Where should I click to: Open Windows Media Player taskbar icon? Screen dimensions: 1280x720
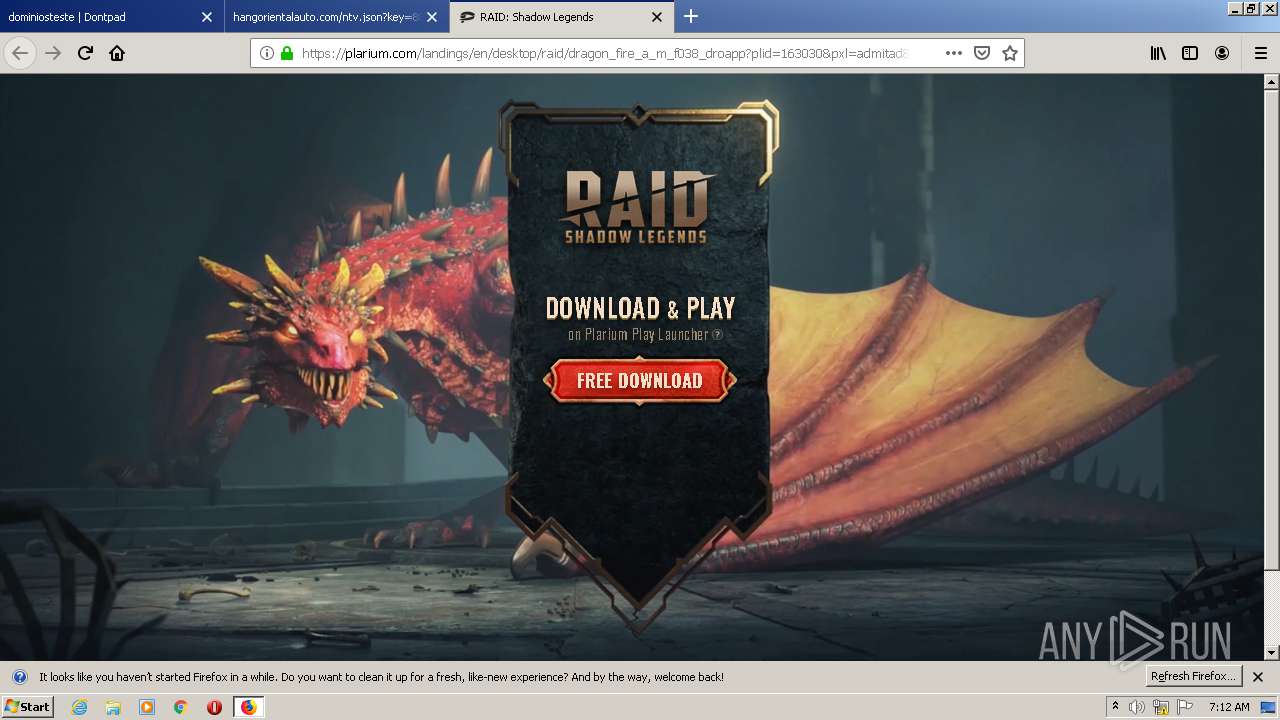(x=147, y=707)
